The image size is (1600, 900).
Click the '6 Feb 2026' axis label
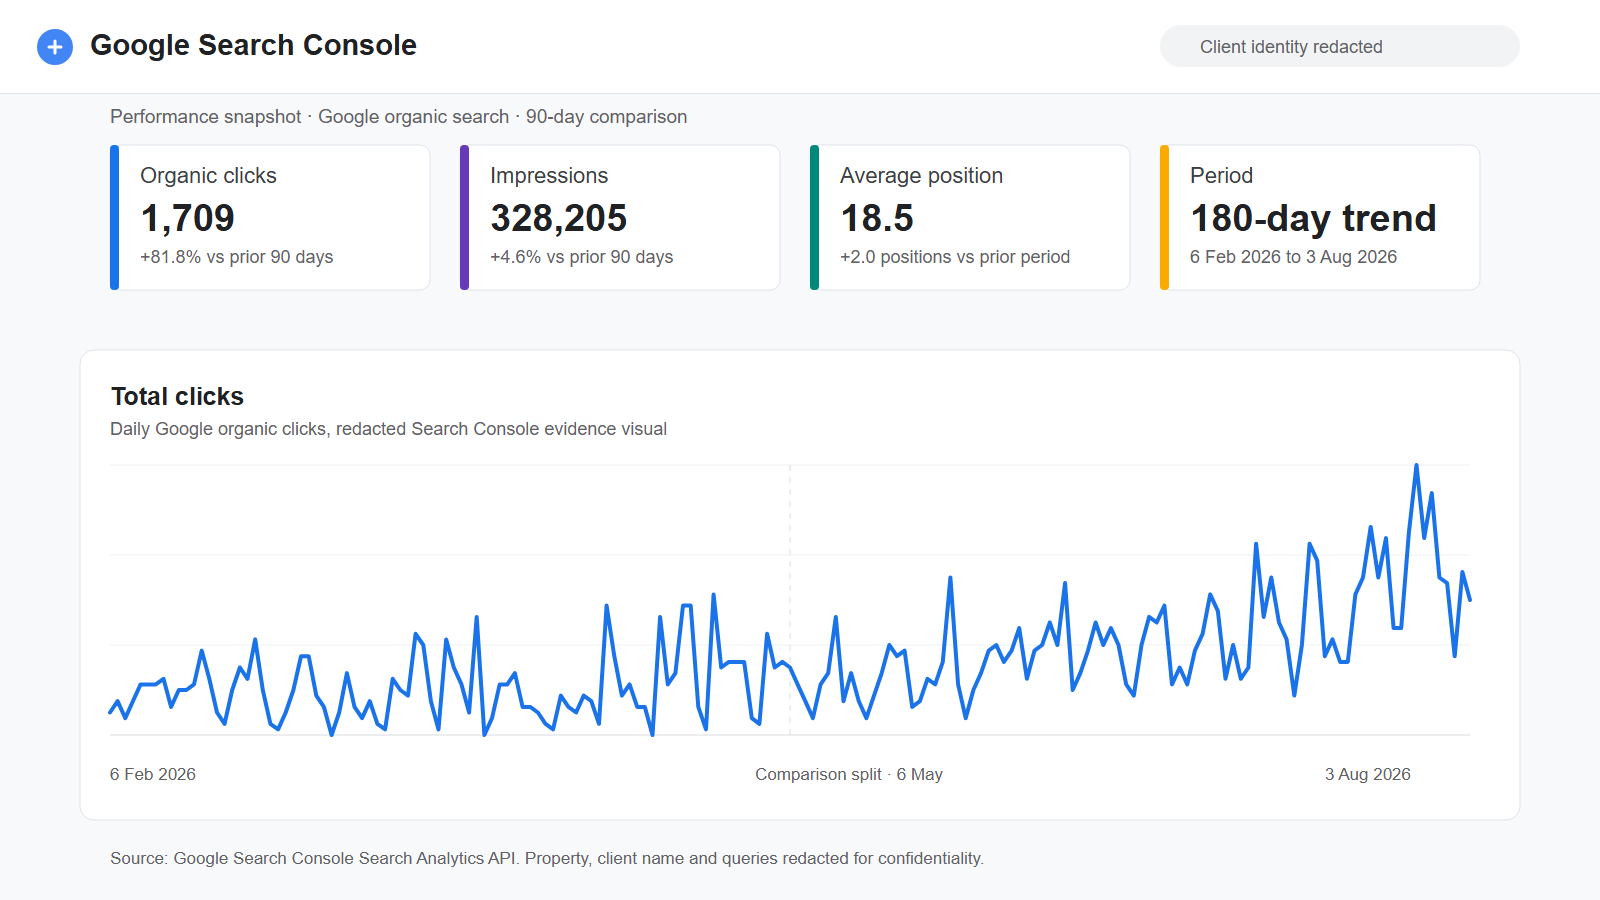153,774
